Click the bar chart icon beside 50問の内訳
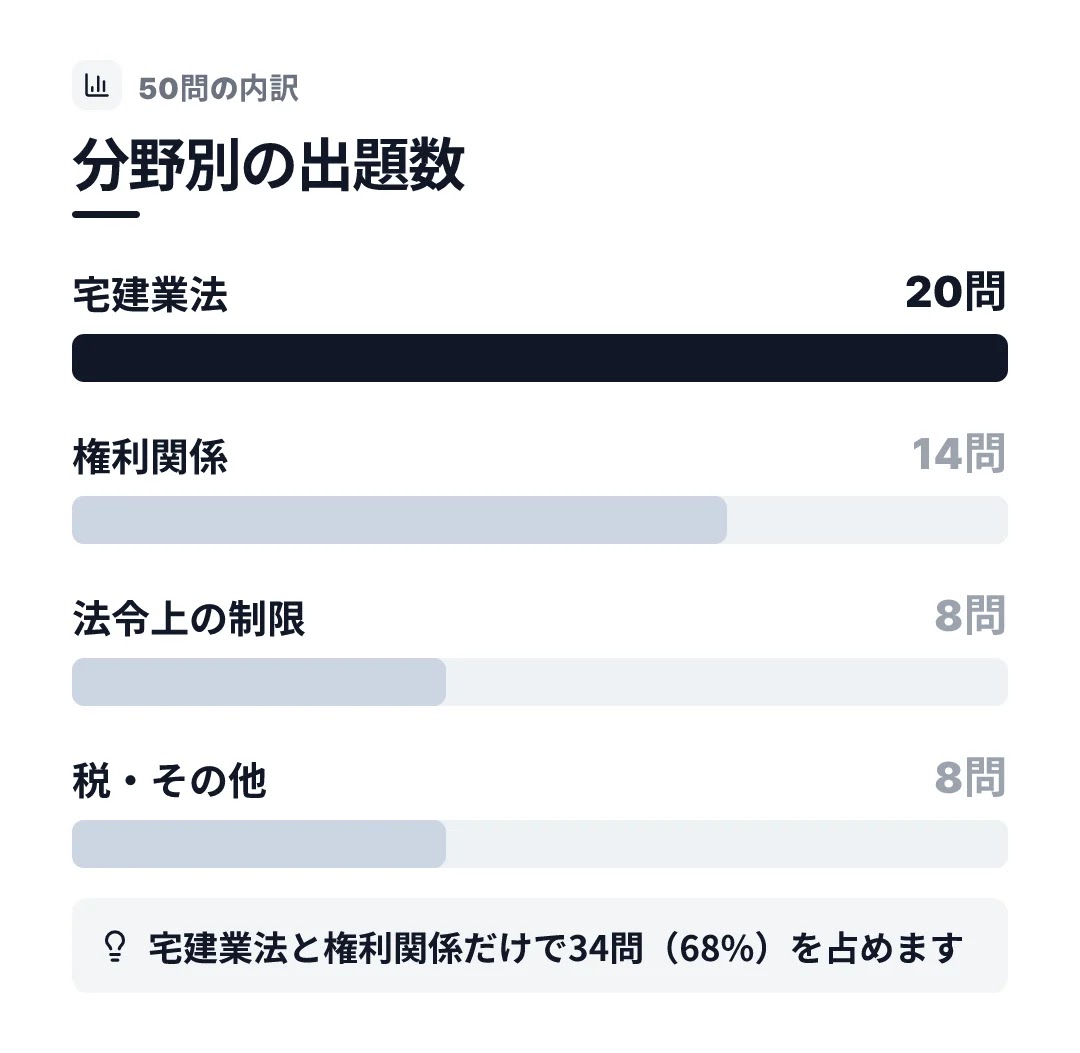 97,85
